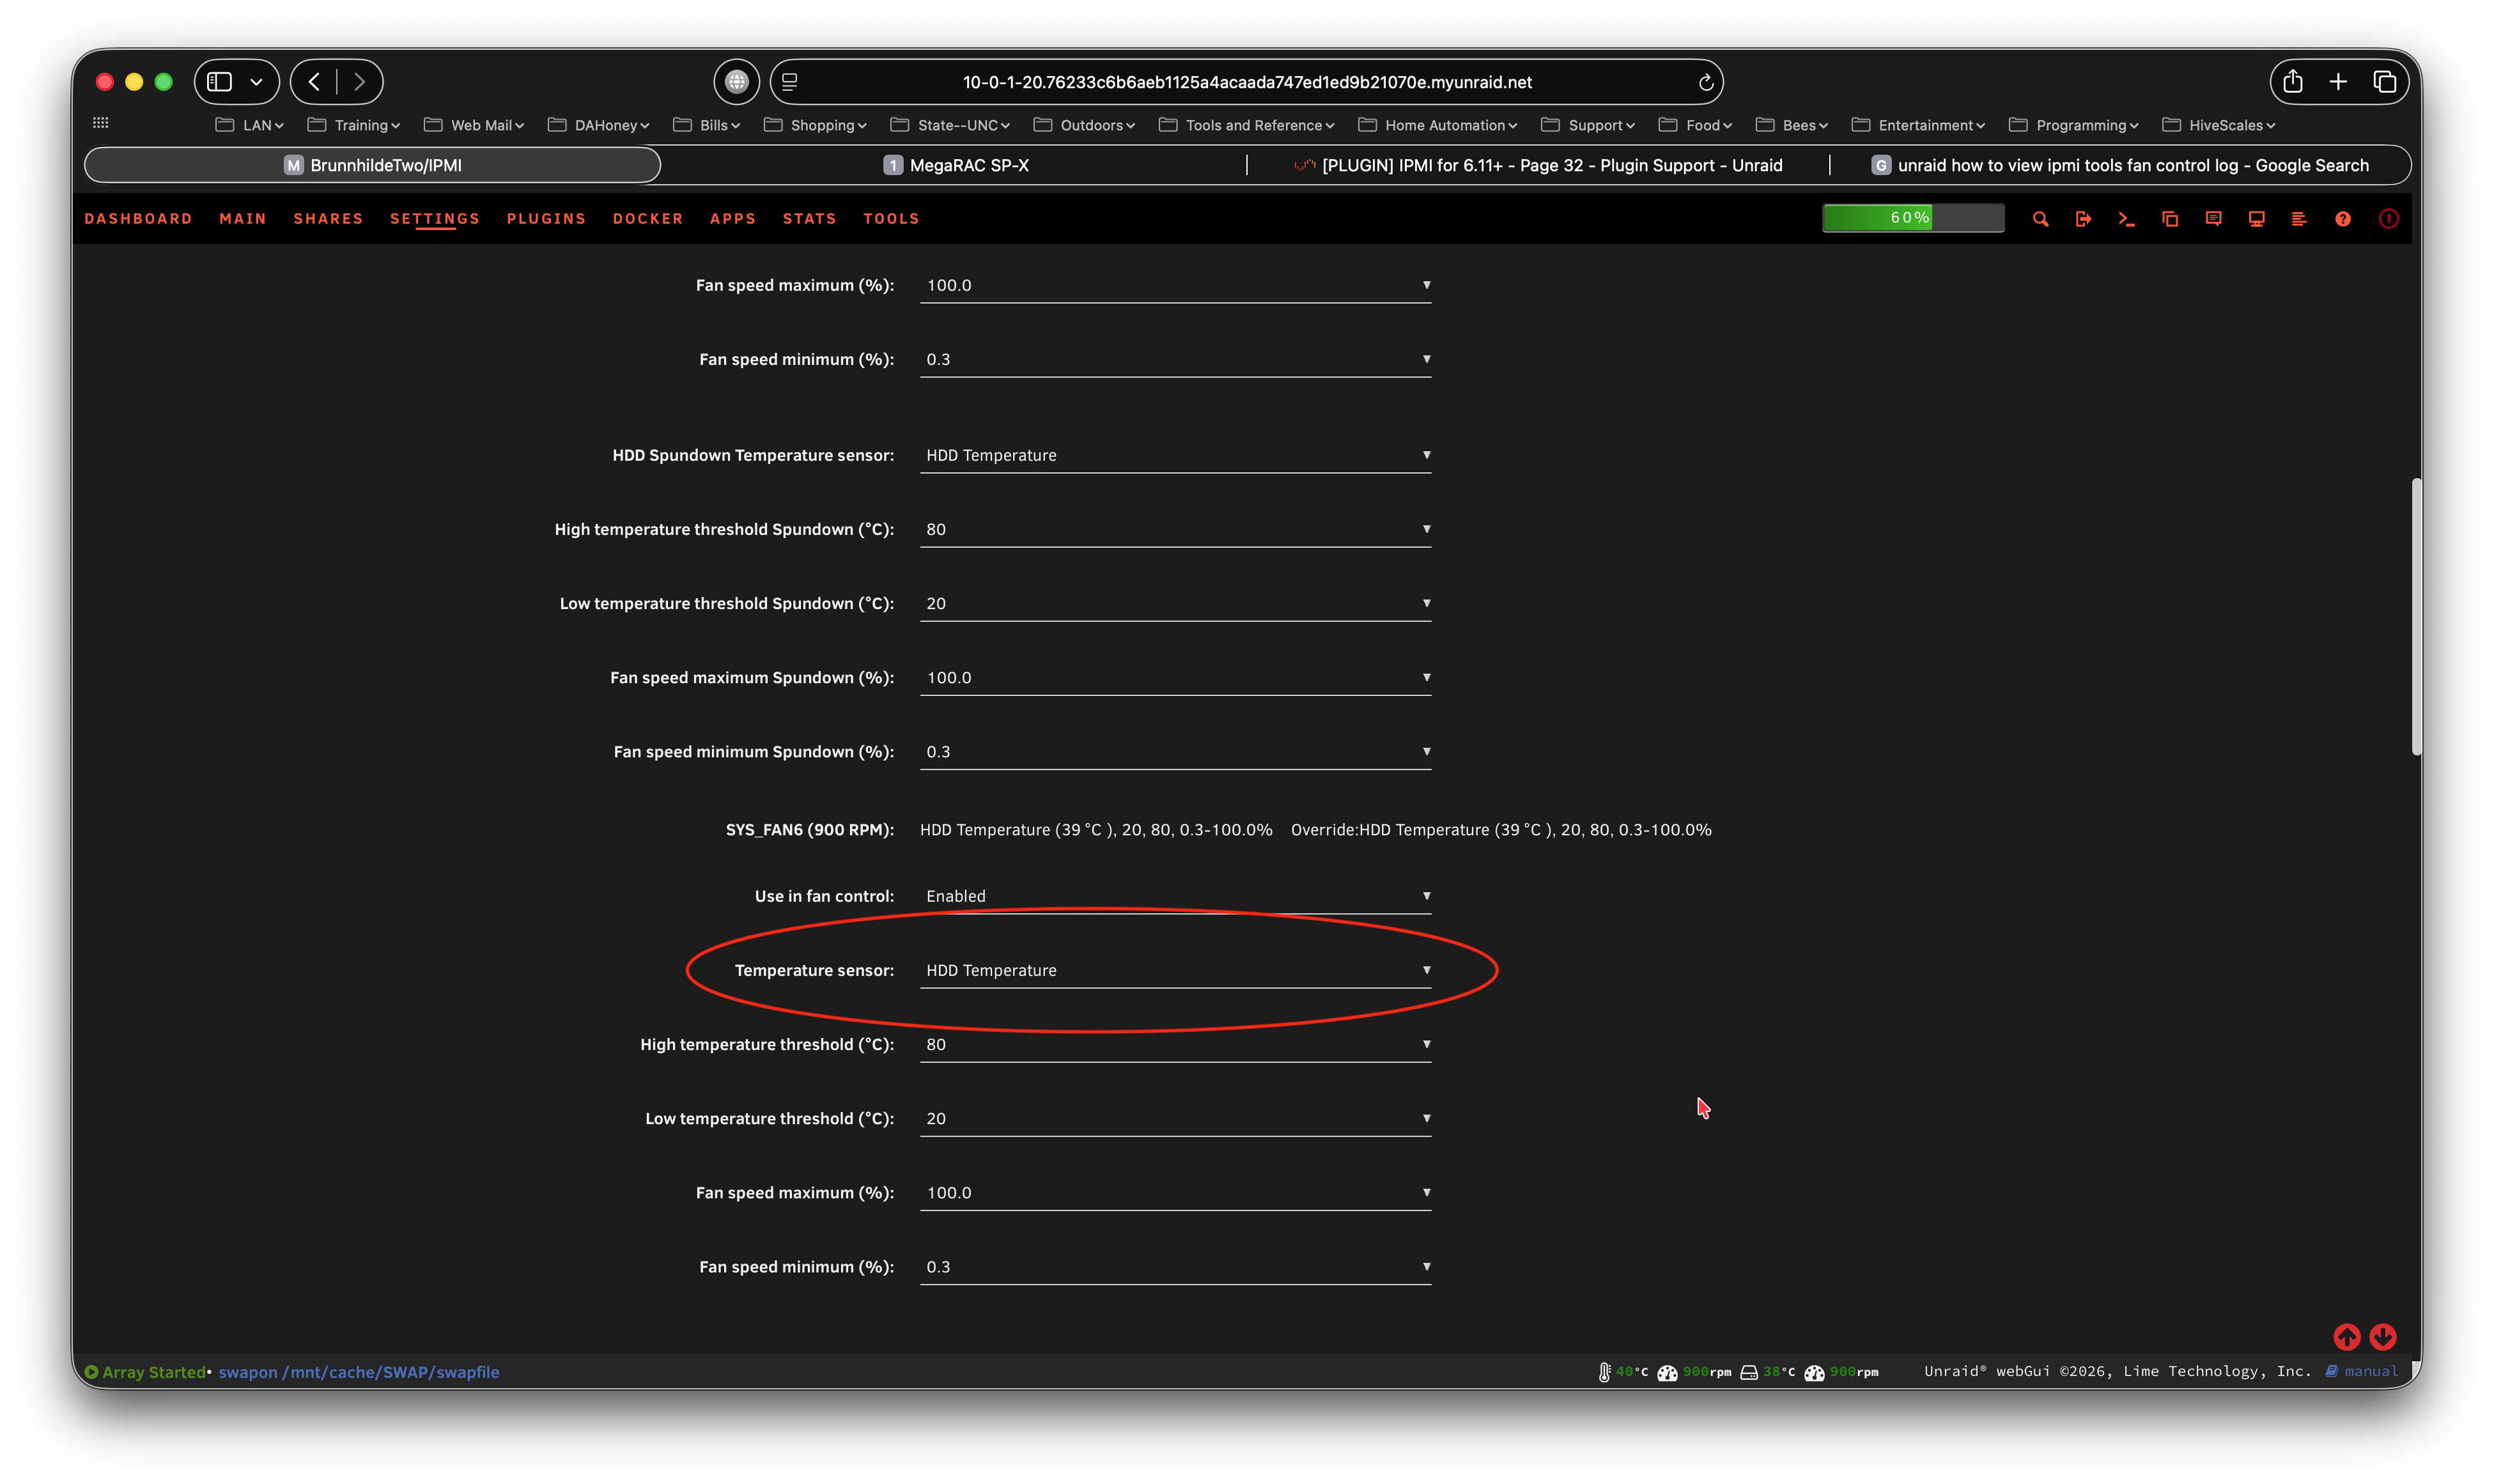Jump to top with red up arrow
The height and width of the screenshot is (1484, 2494).
(x=2347, y=1336)
